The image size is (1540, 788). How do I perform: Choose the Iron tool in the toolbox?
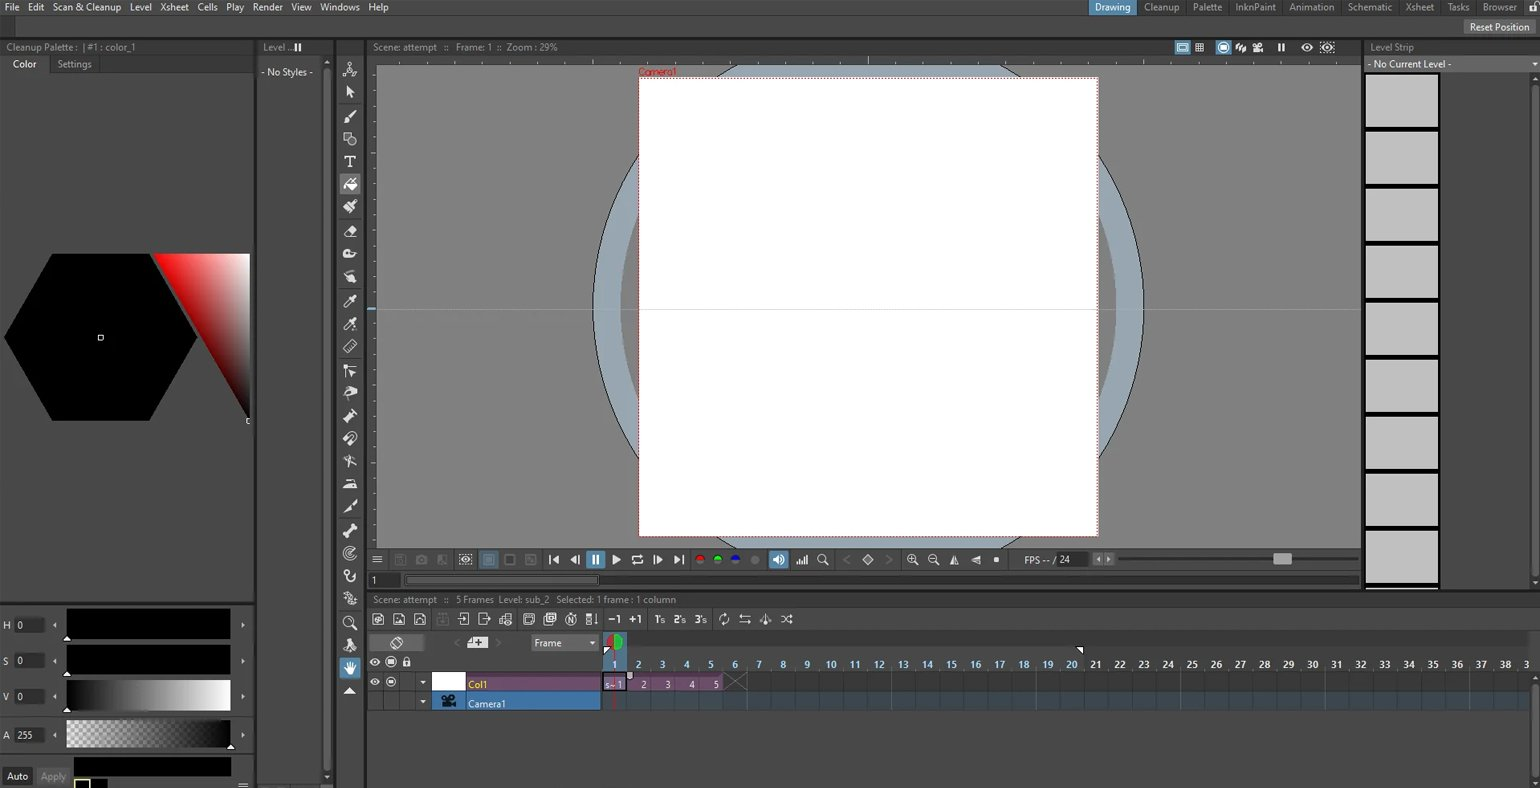click(x=350, y=484)
